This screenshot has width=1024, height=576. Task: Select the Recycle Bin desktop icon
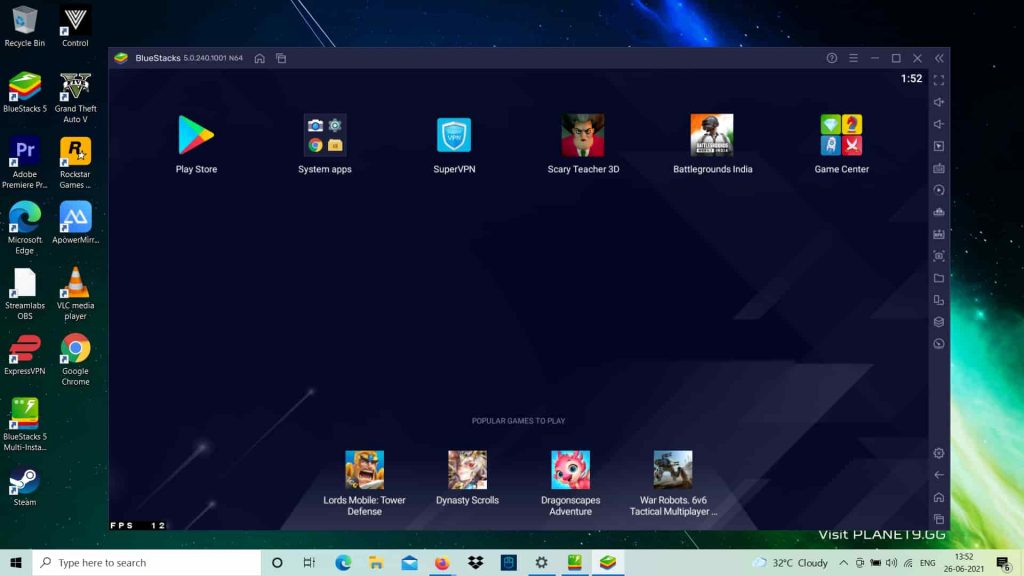tap(25, 26)
